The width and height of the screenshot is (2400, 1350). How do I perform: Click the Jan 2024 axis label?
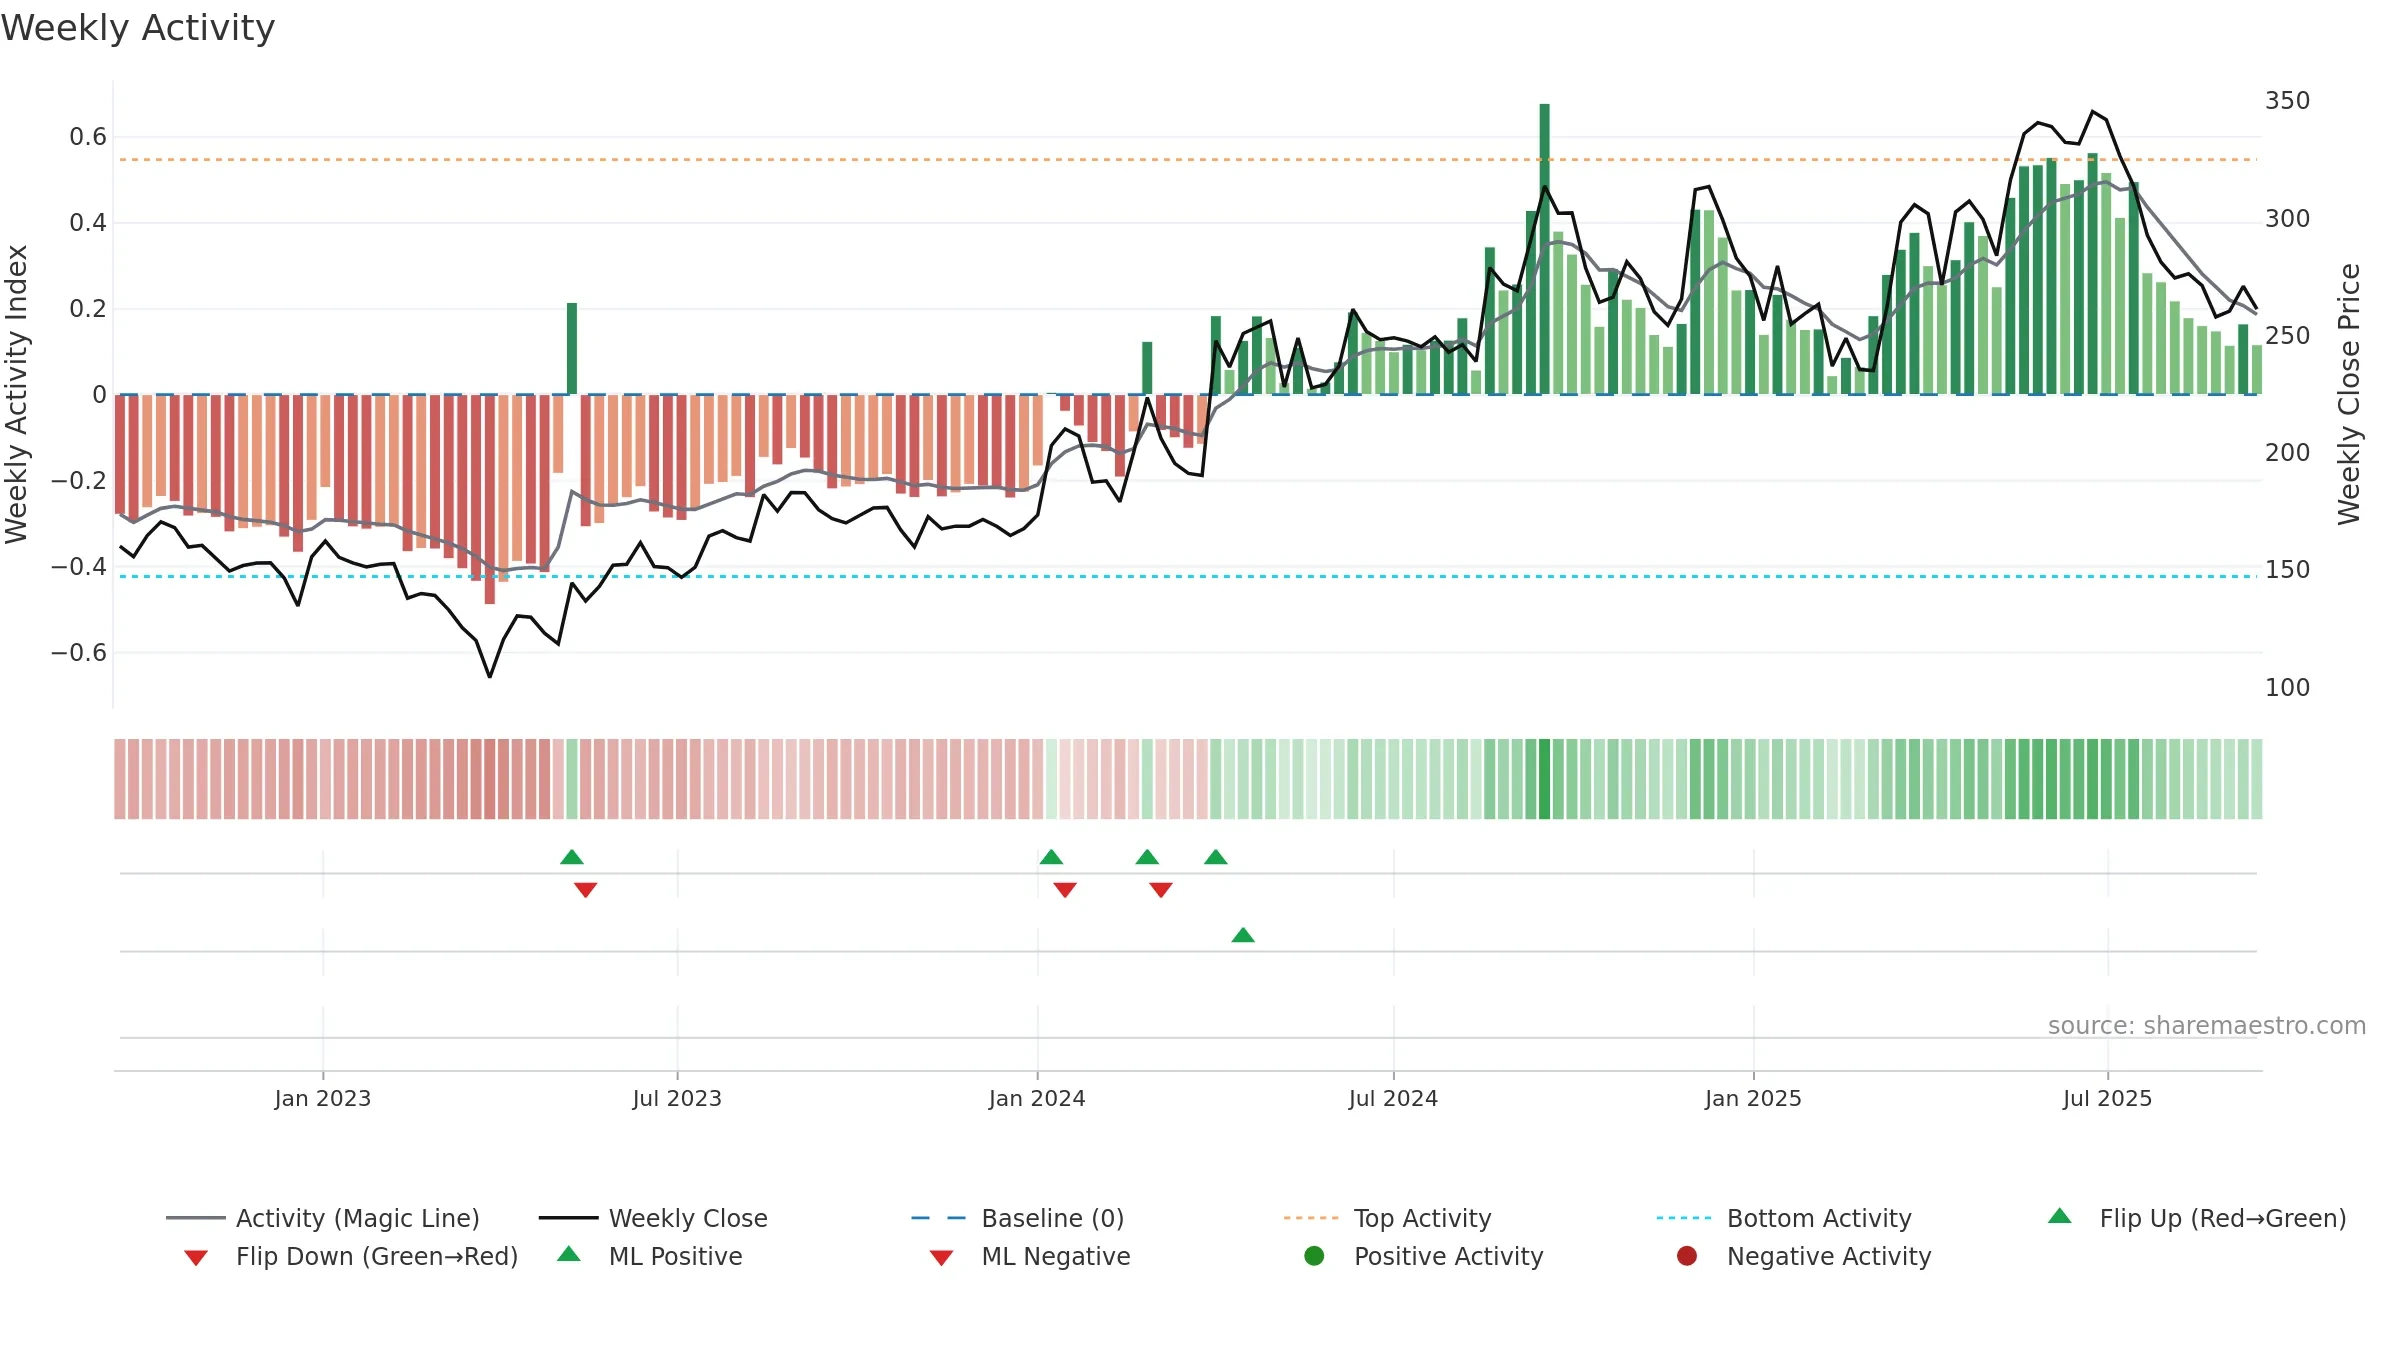tap(1037, 1099)
